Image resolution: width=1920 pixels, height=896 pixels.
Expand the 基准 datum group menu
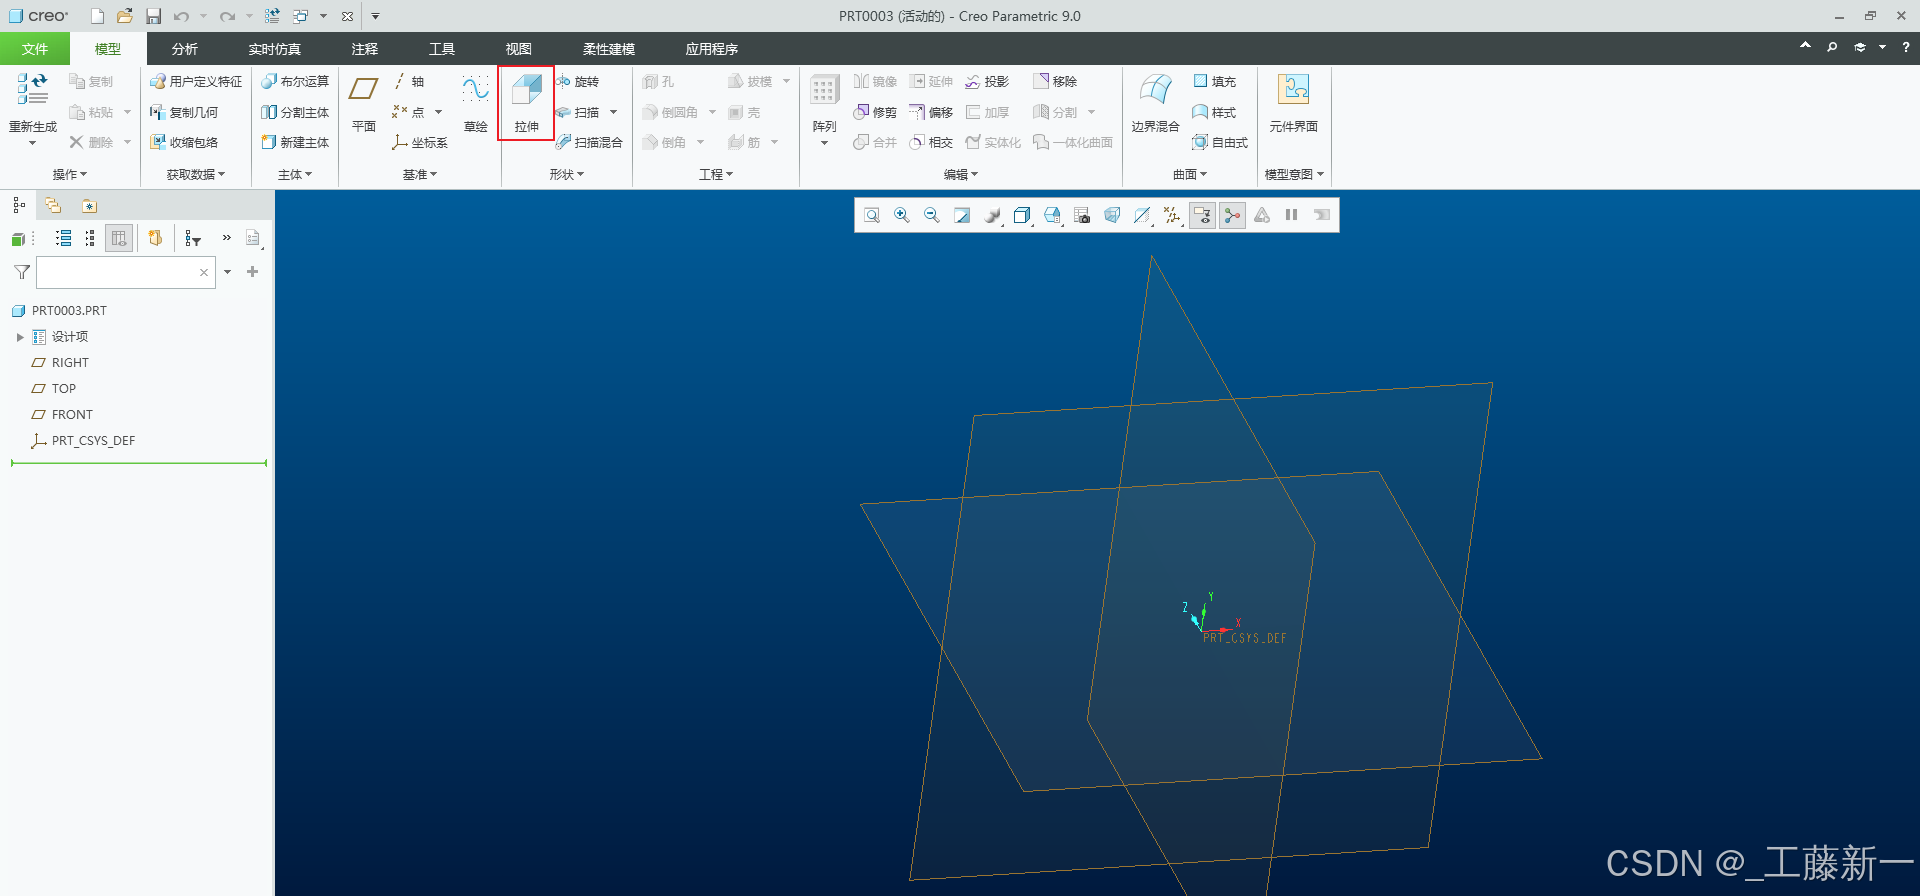tap(419, 174)
